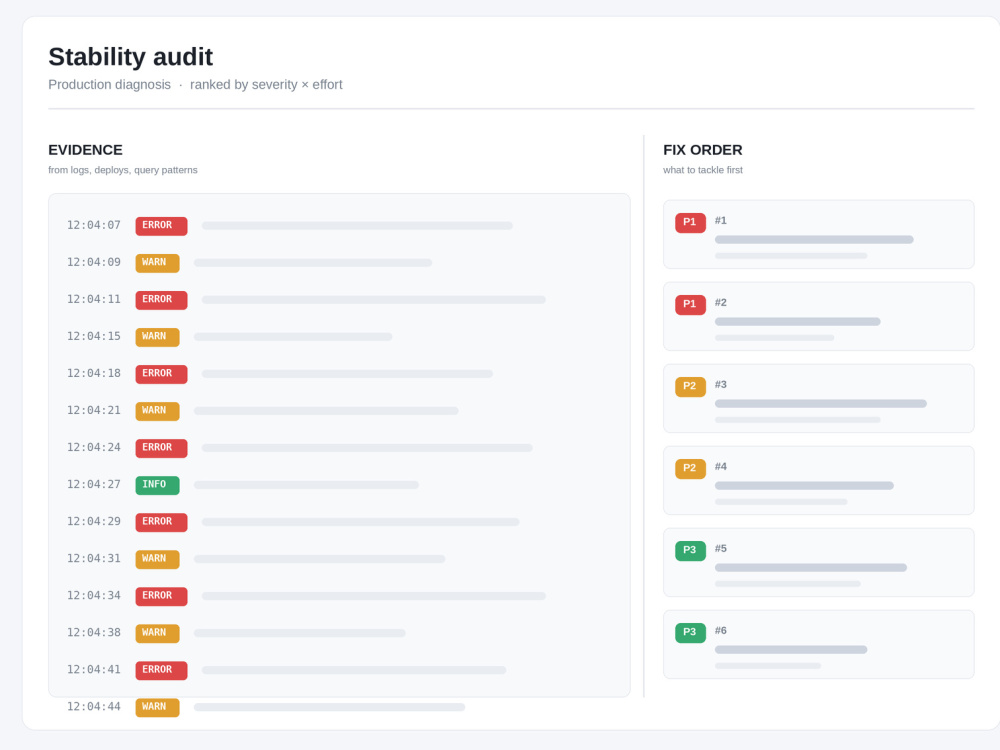Screen dimensions: 1000x750
Task: Select timestamp 12:04:21
Action: coord(94,410)
